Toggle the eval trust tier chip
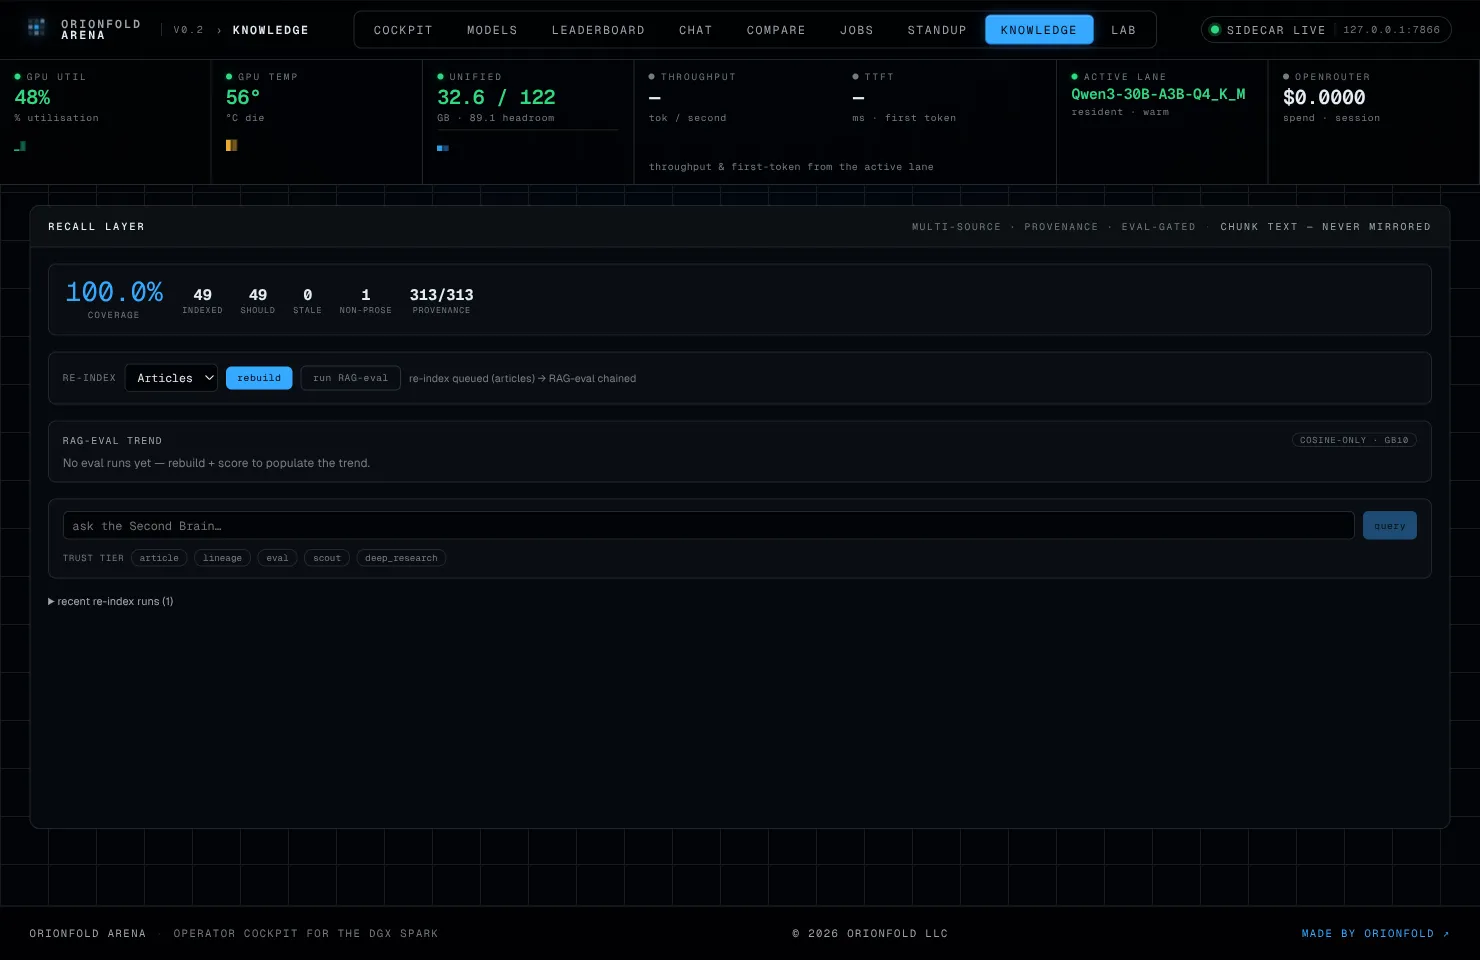 click(x=277, y=558)
